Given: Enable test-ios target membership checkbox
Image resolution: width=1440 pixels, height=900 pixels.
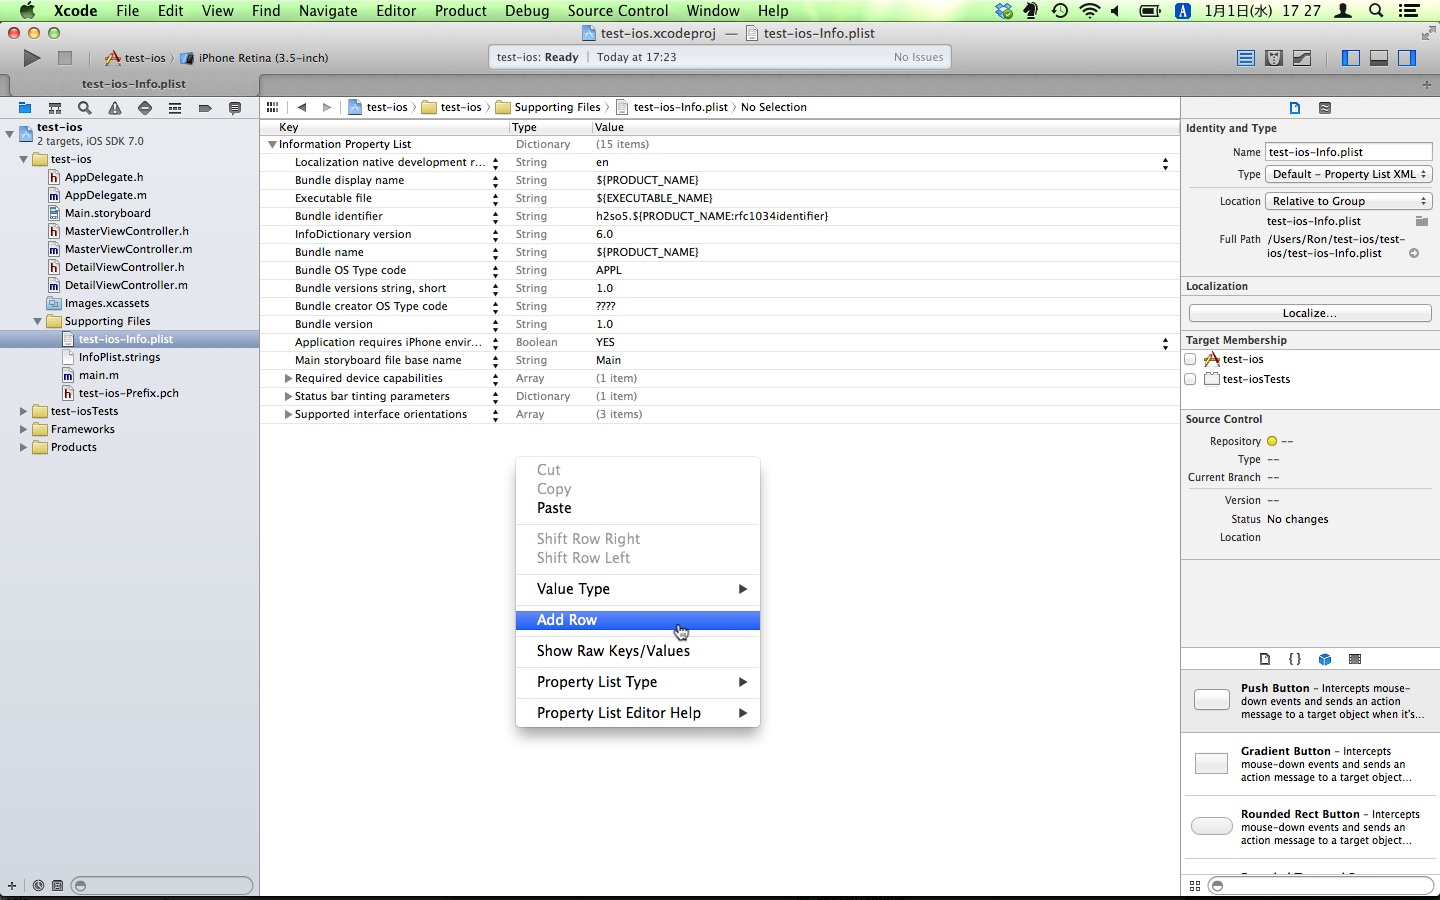Looking at the screenshot, I should coord(1190,359).
